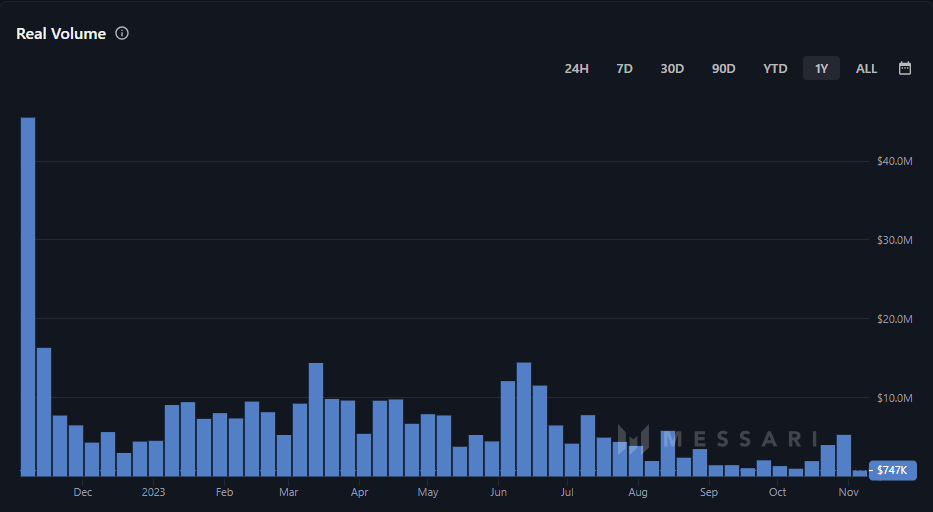
Task: Click the 2023 label on the x-axis
Action: coord(153,492)
